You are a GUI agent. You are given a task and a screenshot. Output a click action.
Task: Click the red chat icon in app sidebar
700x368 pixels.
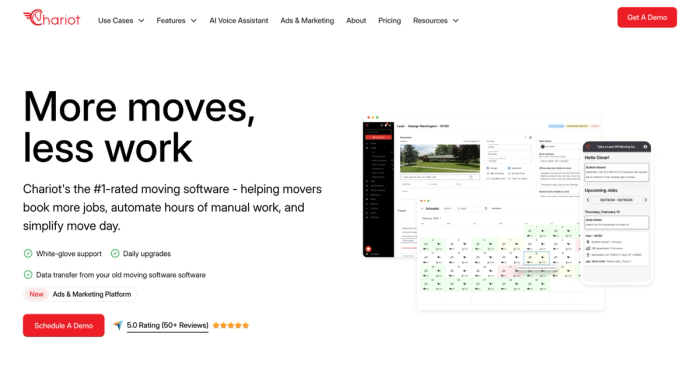tap(368, 249)
